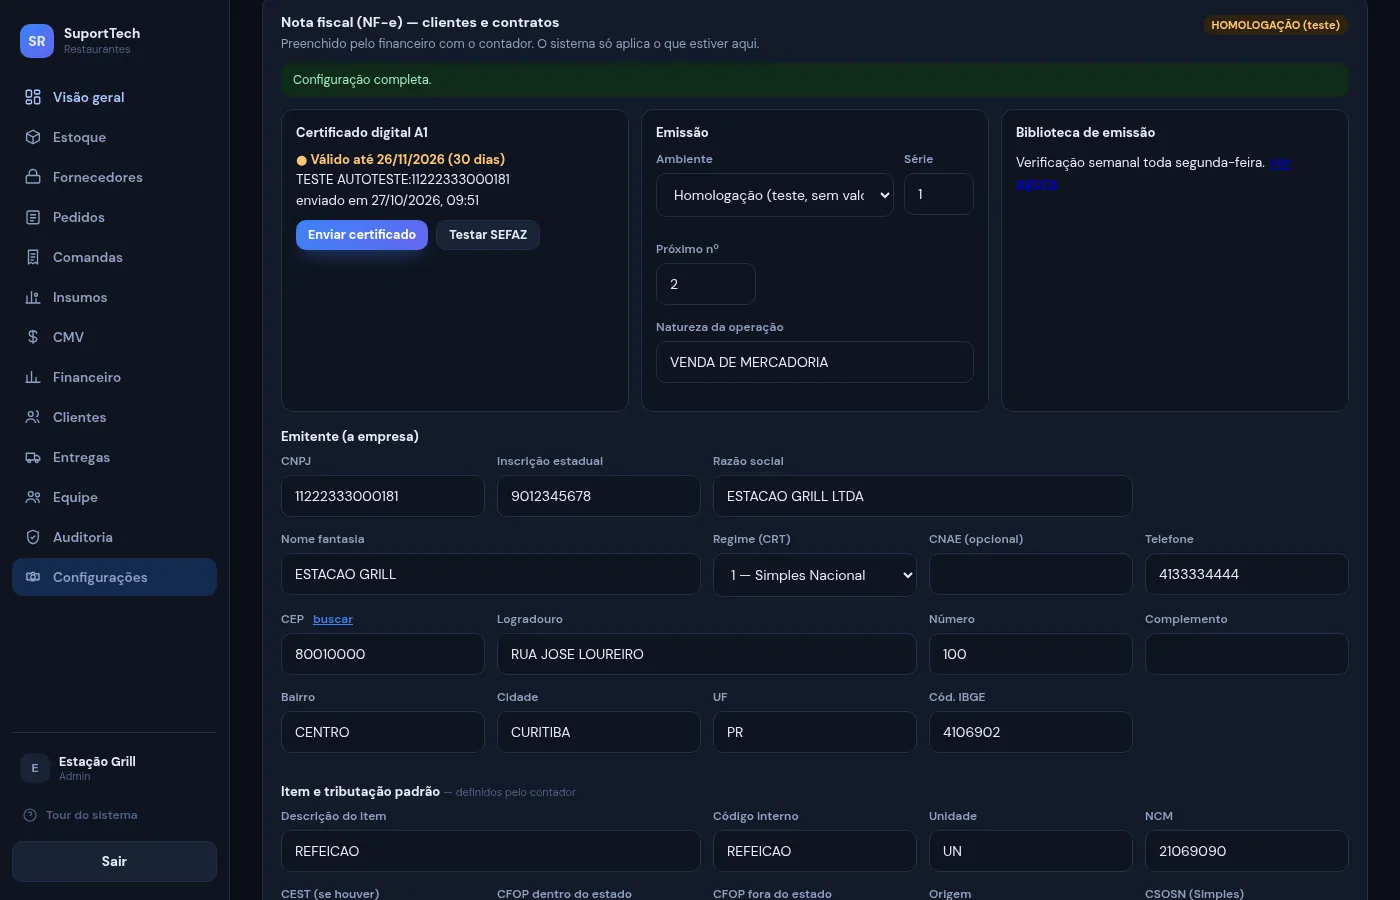Screen dimensions: 1400x900
Task: Click the SR SuporTech logo icon
Action: (x=37, y=41)
